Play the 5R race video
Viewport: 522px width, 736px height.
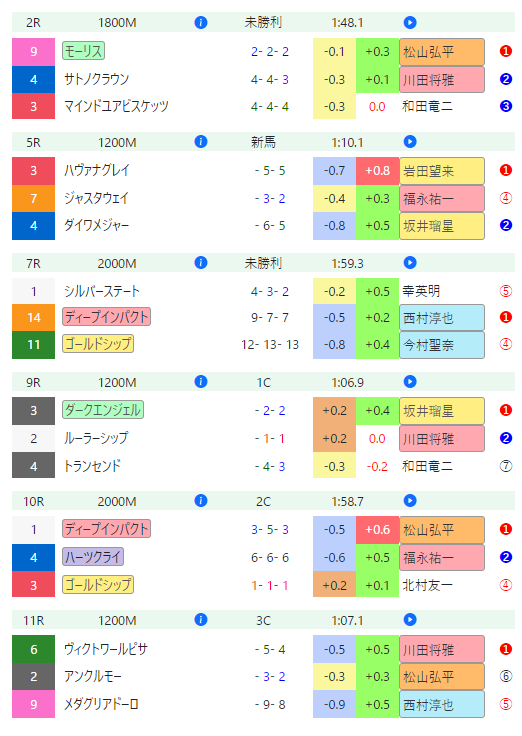410,142
